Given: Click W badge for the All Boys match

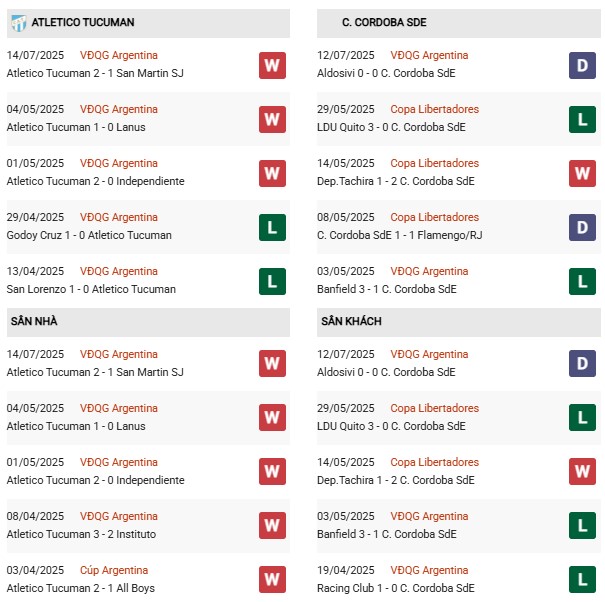Looking at the screenshot, I should tap(272, 580).
